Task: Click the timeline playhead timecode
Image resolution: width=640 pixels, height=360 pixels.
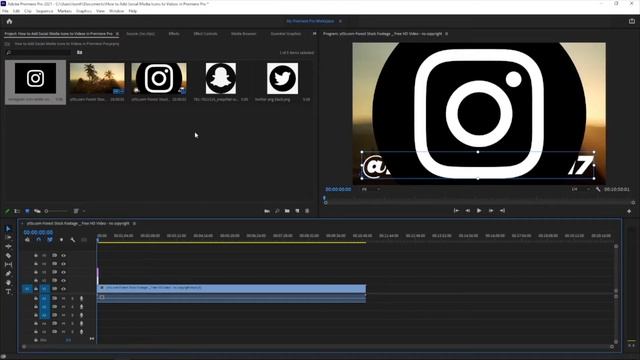Action: 38,232
